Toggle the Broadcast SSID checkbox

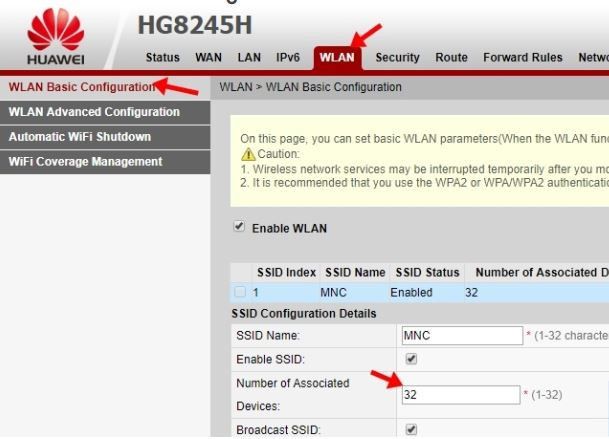click(411, 429)
